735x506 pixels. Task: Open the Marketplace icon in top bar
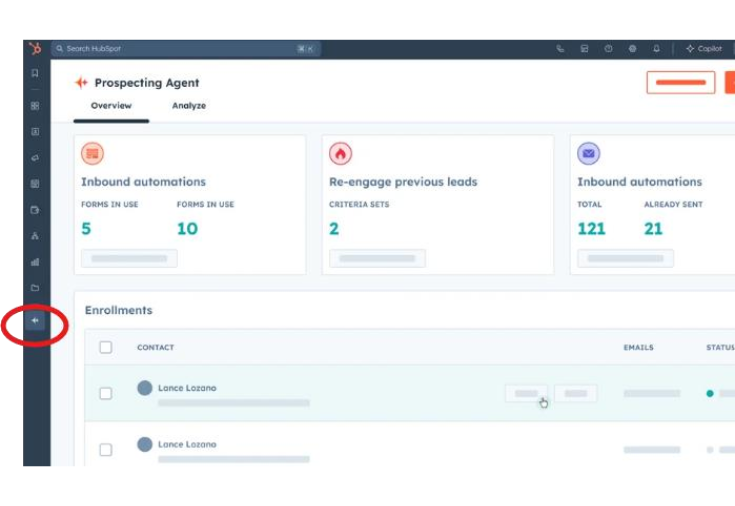[x=584, y=49]
